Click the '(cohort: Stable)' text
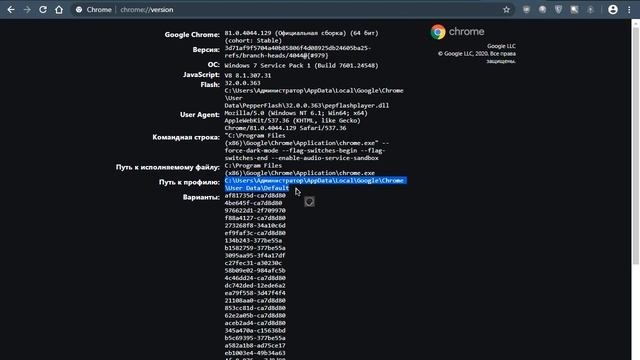 (x=253, y=40)
